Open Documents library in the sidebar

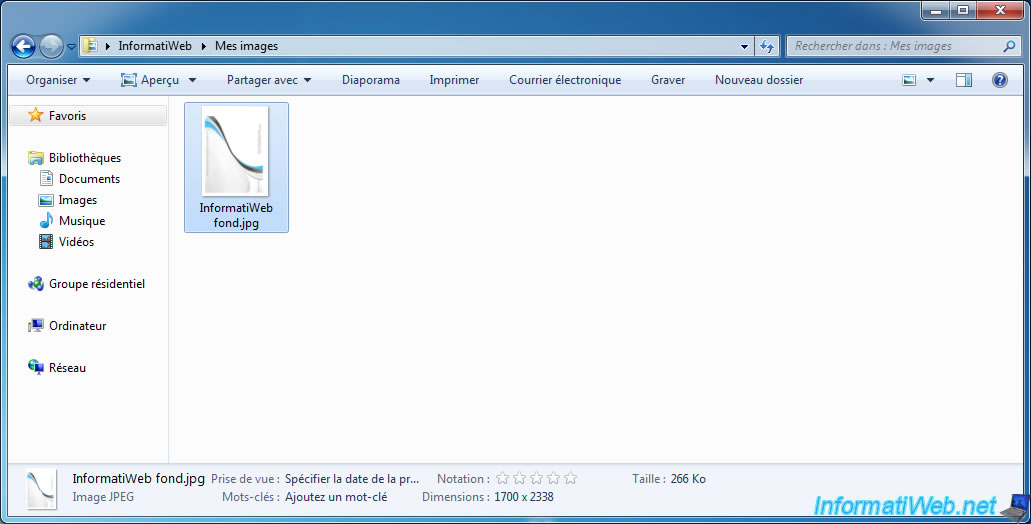[x=89, y=179]
